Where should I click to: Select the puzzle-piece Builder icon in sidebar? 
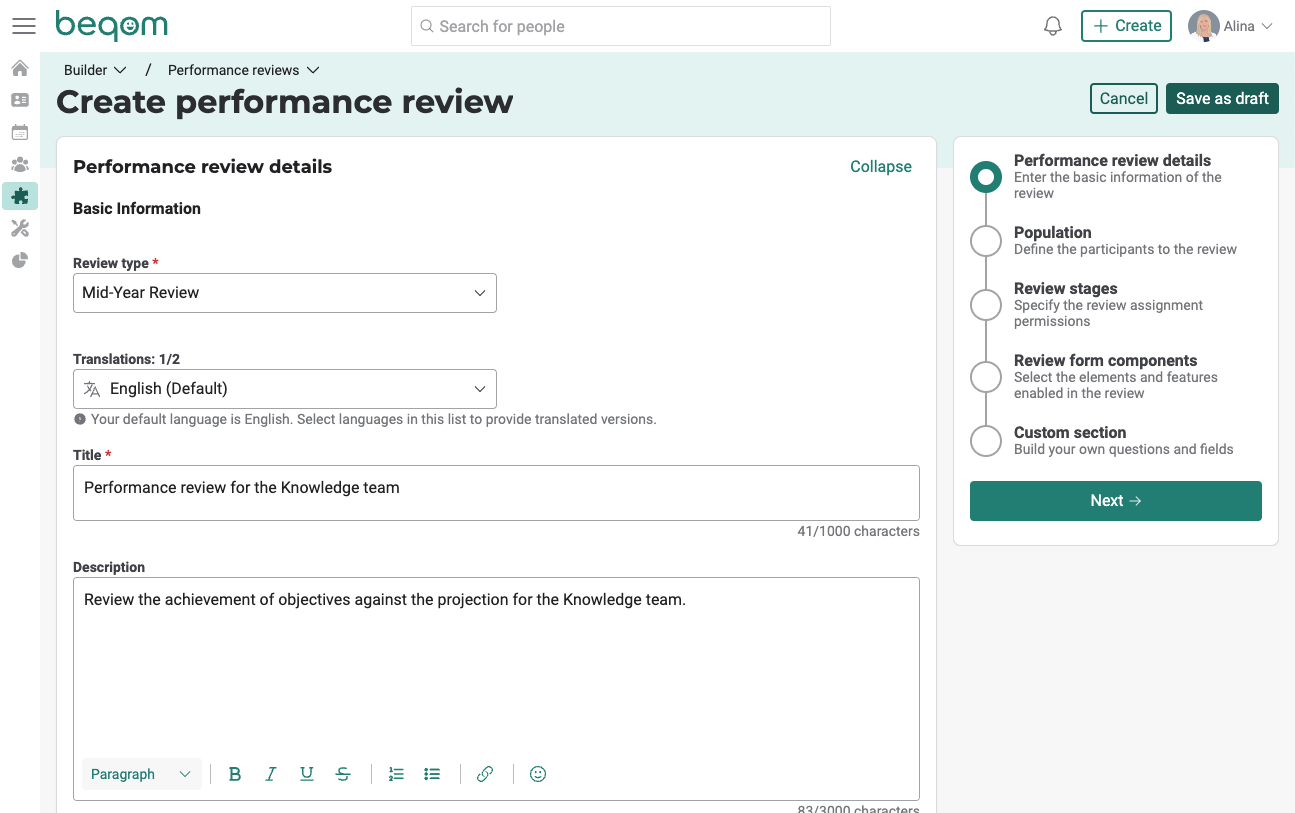point(20,196)
